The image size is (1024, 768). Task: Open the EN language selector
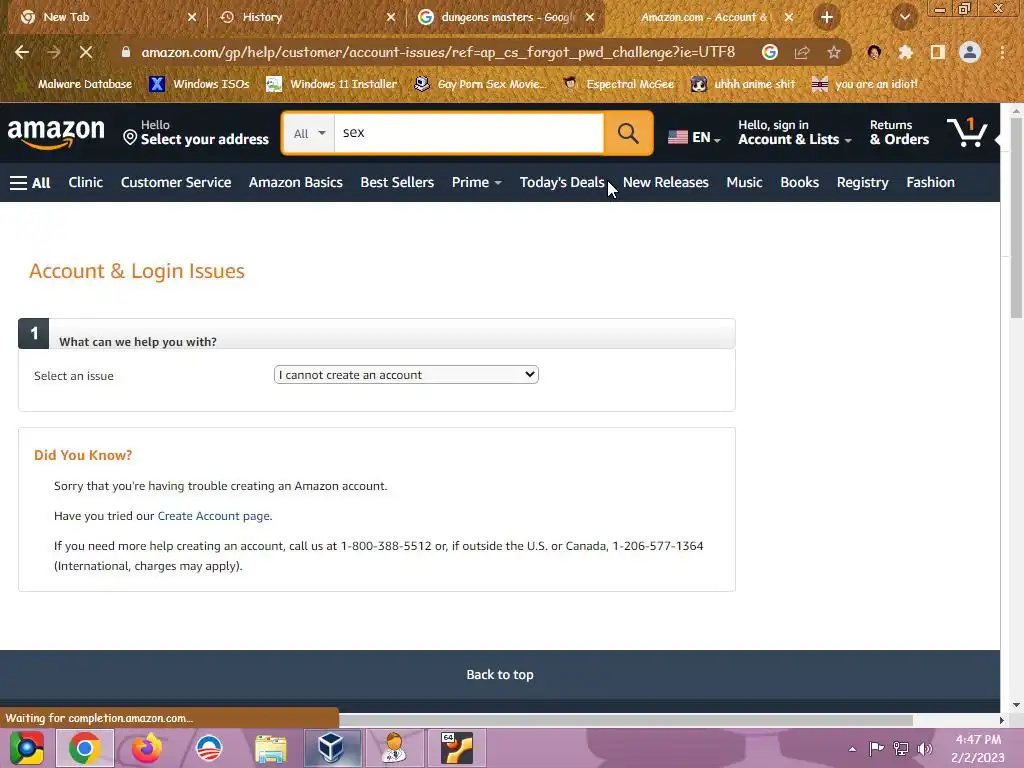point(694,137)
